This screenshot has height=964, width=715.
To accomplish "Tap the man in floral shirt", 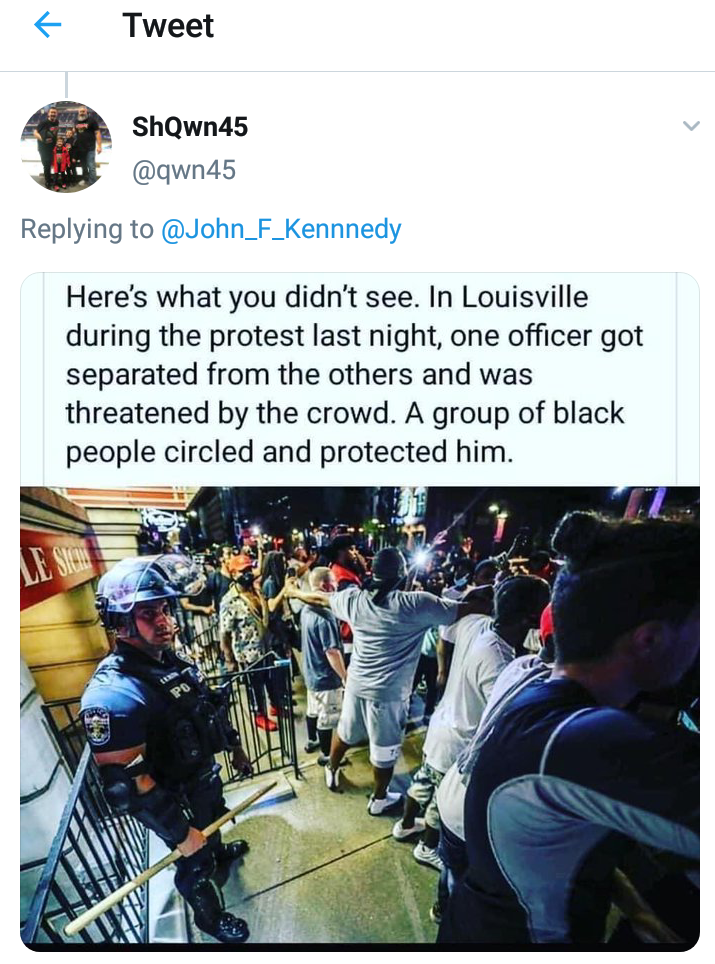I will pyautogui.click(x=245, y=621).
